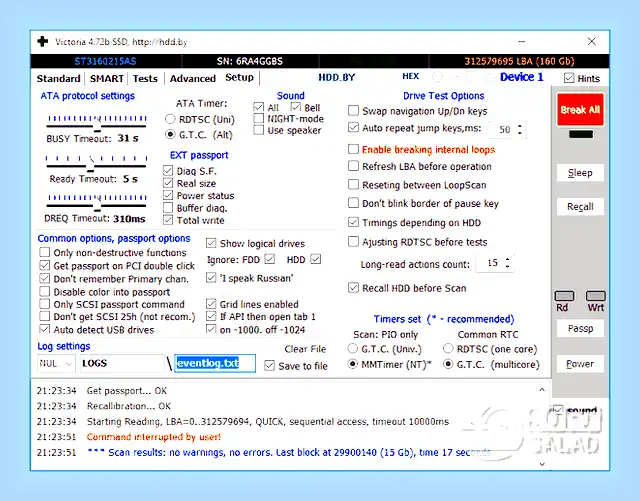Click the Sleep button
The image size is (640, 501).
pyautogui.click(x=580, y=173)
